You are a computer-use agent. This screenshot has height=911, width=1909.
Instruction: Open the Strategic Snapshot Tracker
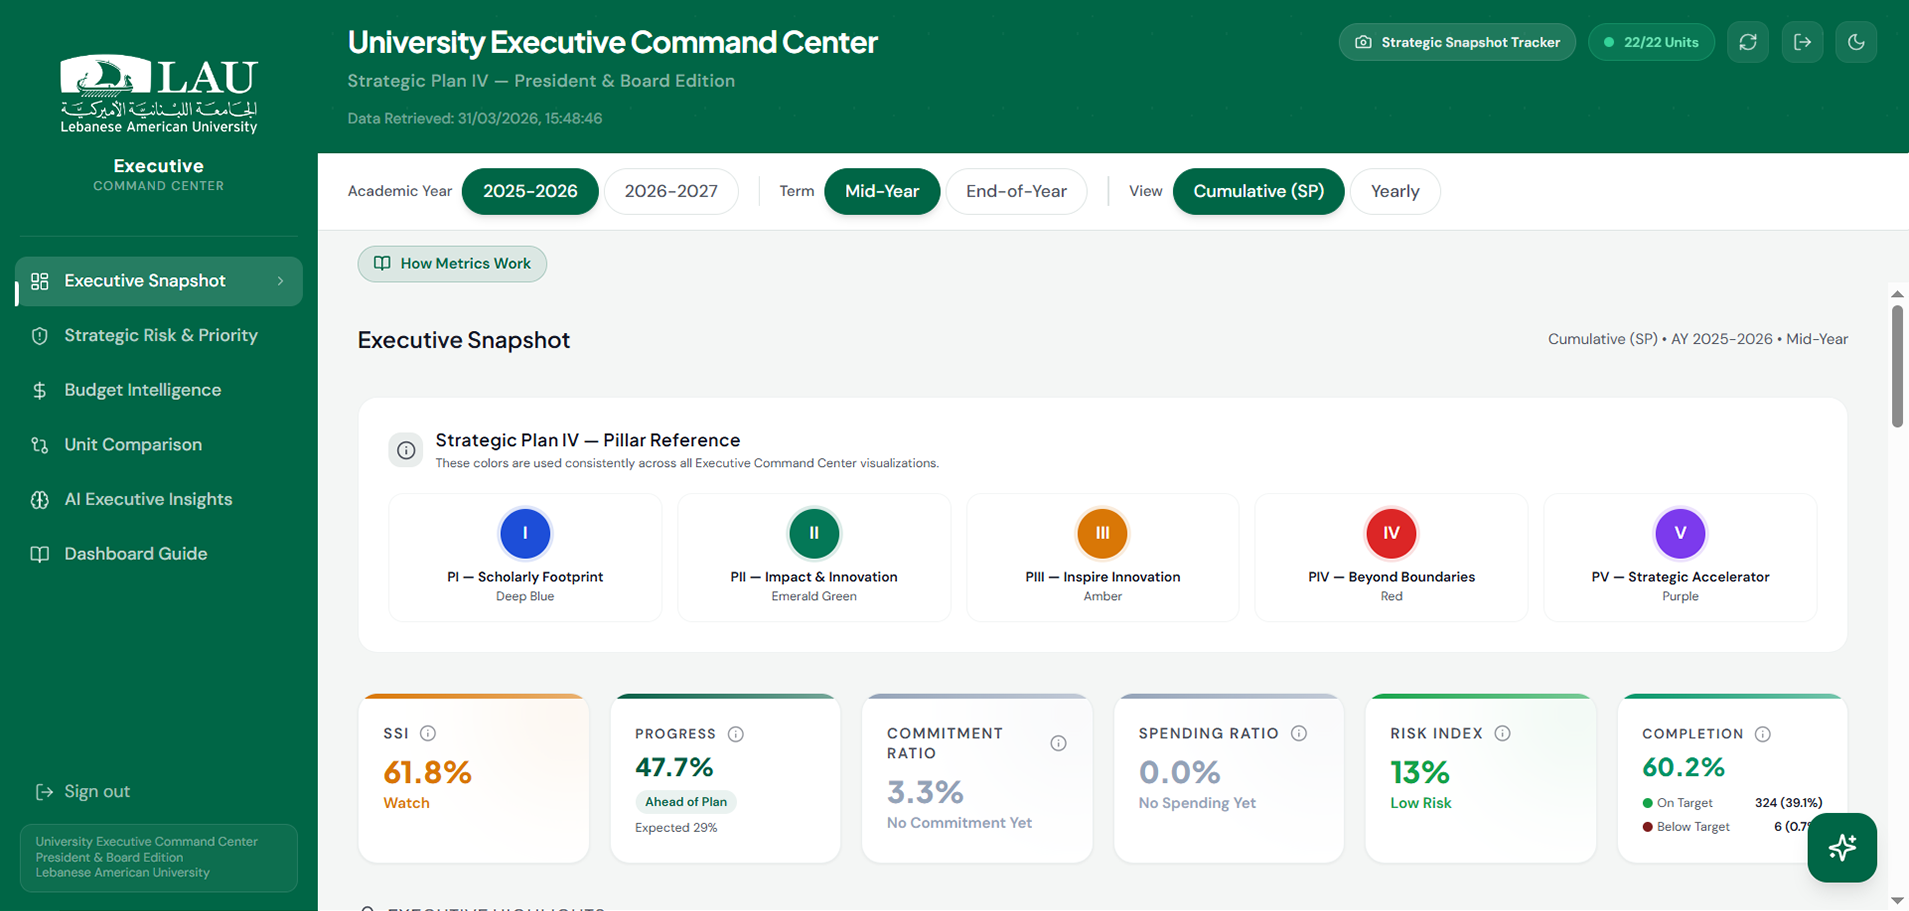click(1457, 42)
